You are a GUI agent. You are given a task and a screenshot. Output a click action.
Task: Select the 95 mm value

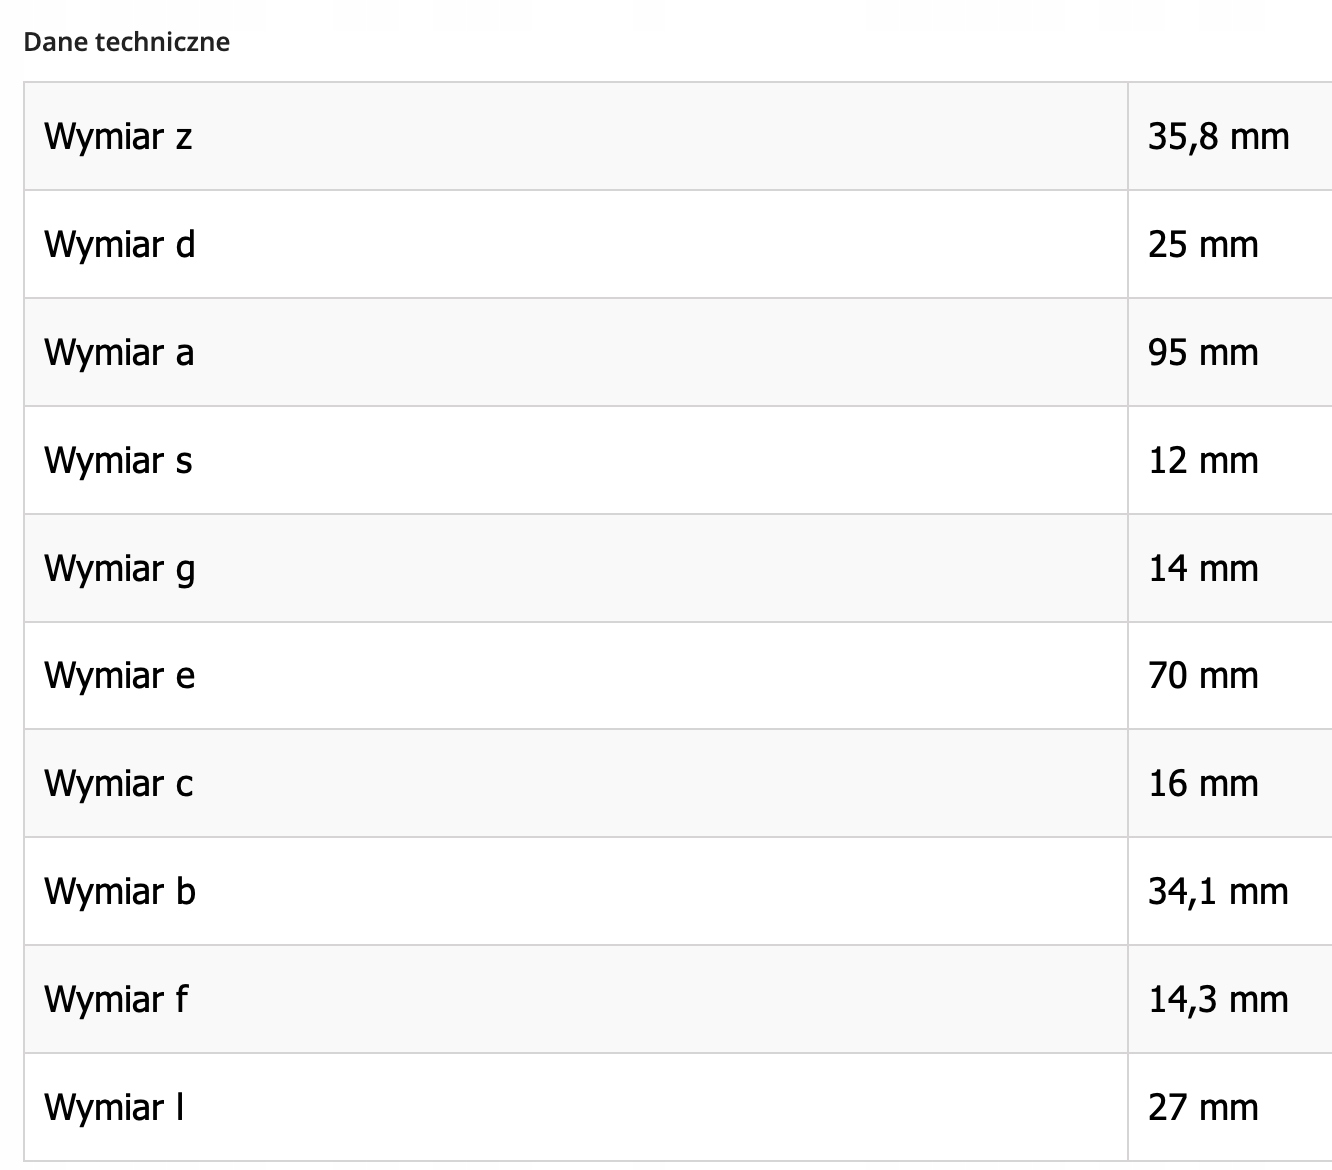[x=1203, y=352]
